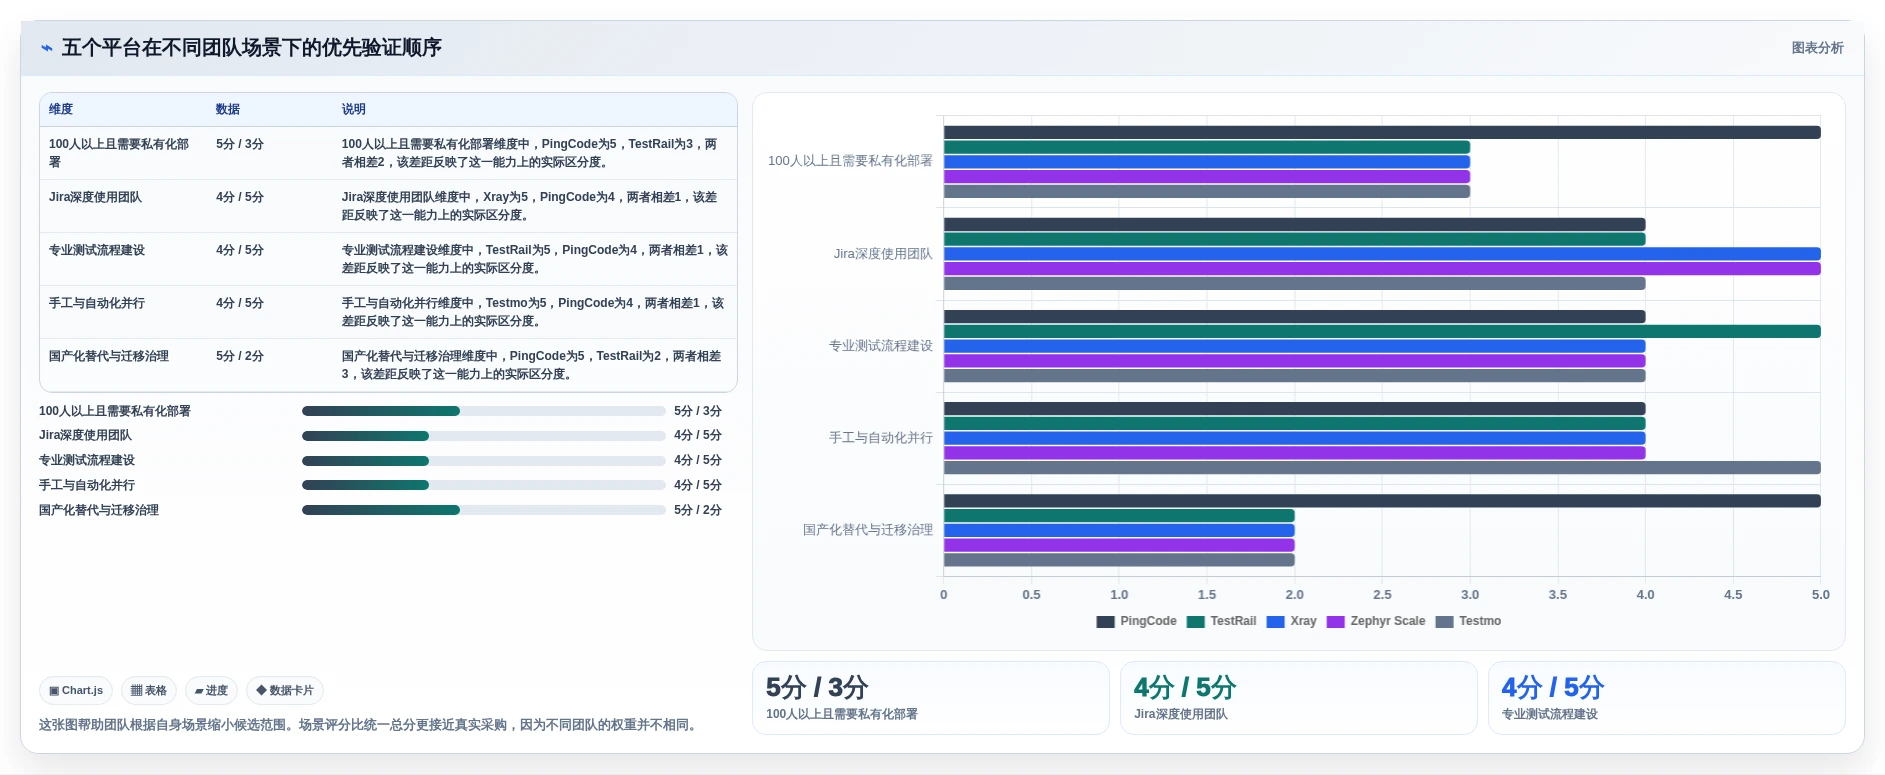Toggle Zephyr Scale legend color swatch
The width and height of the screenshot is (1885, 775).
pyautogui.click(x=1335, y=621)
